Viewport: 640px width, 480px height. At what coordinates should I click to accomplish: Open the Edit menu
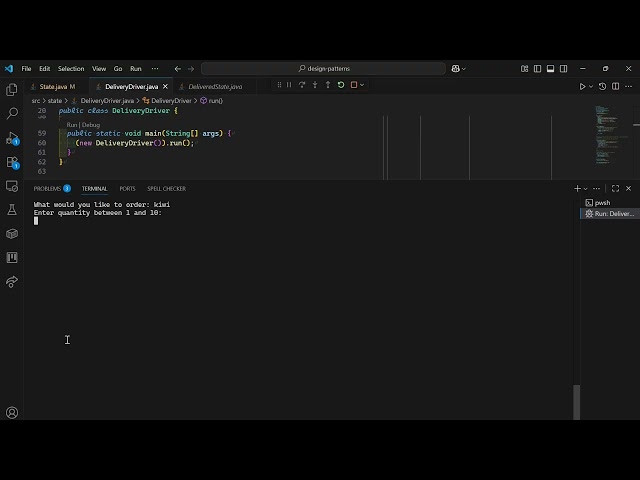pyautogui.click(x=44, y=69)
